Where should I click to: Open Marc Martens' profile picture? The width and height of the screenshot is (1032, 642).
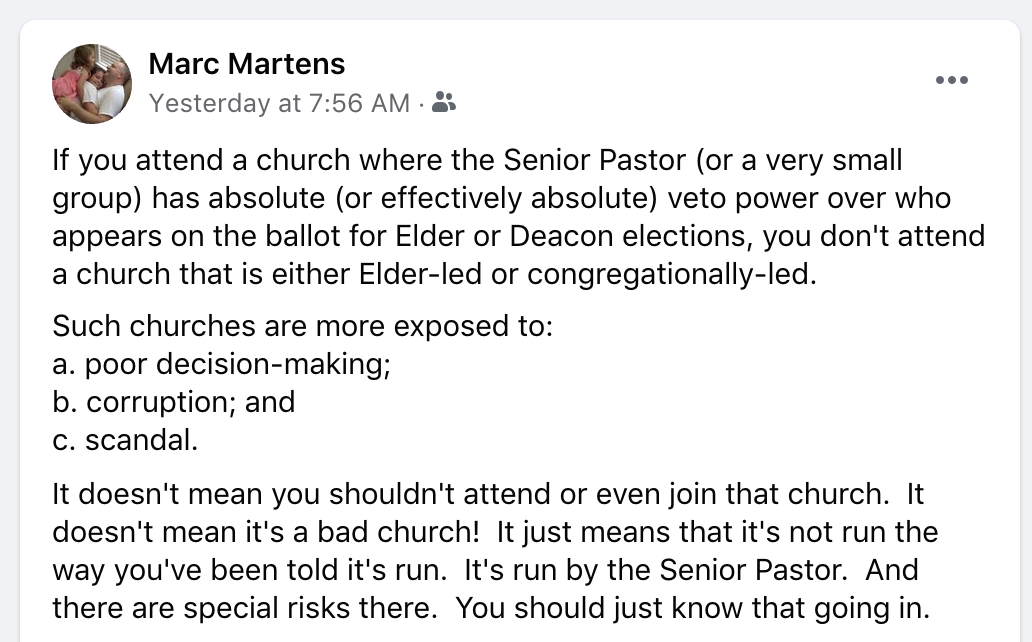[91, 84]
